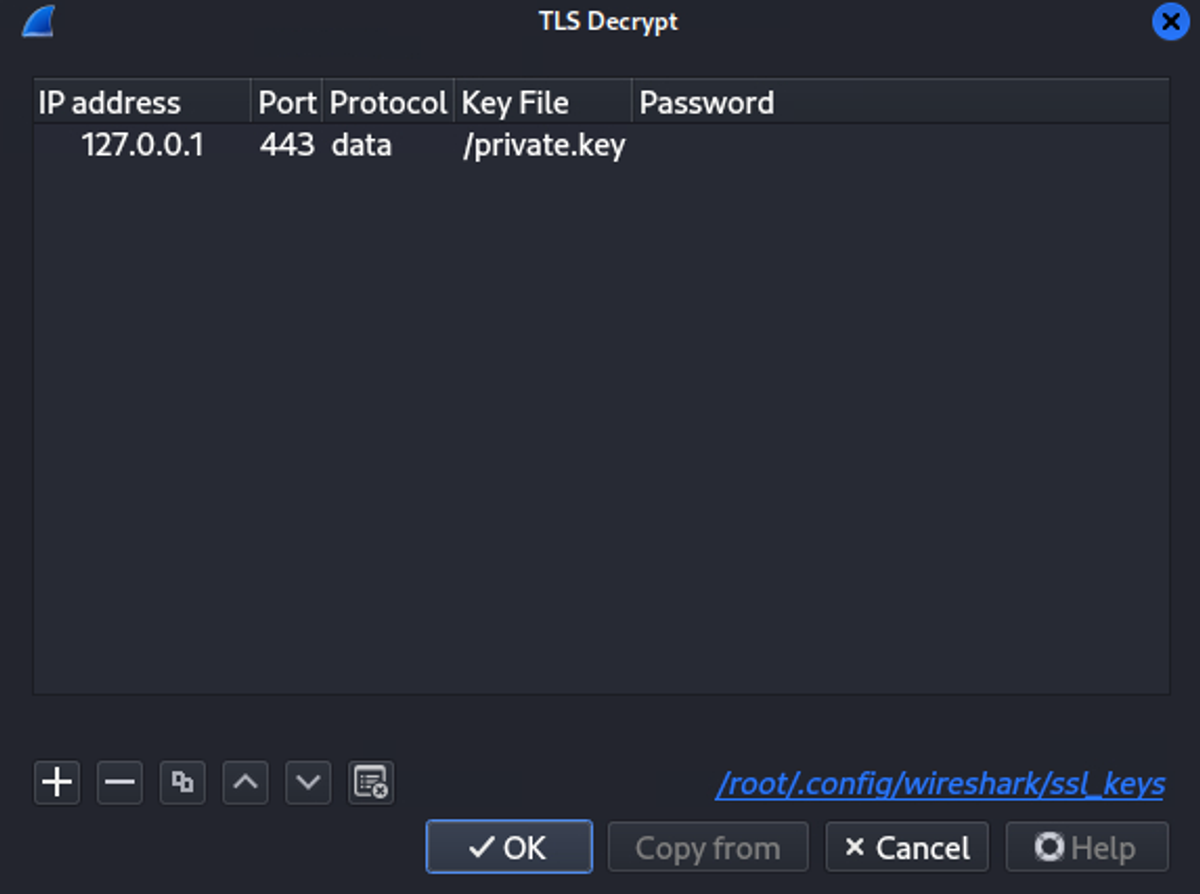Clear all entries icon
Image resolution: width=1200 pixels, height=894 pixels.
click(371, 782)
